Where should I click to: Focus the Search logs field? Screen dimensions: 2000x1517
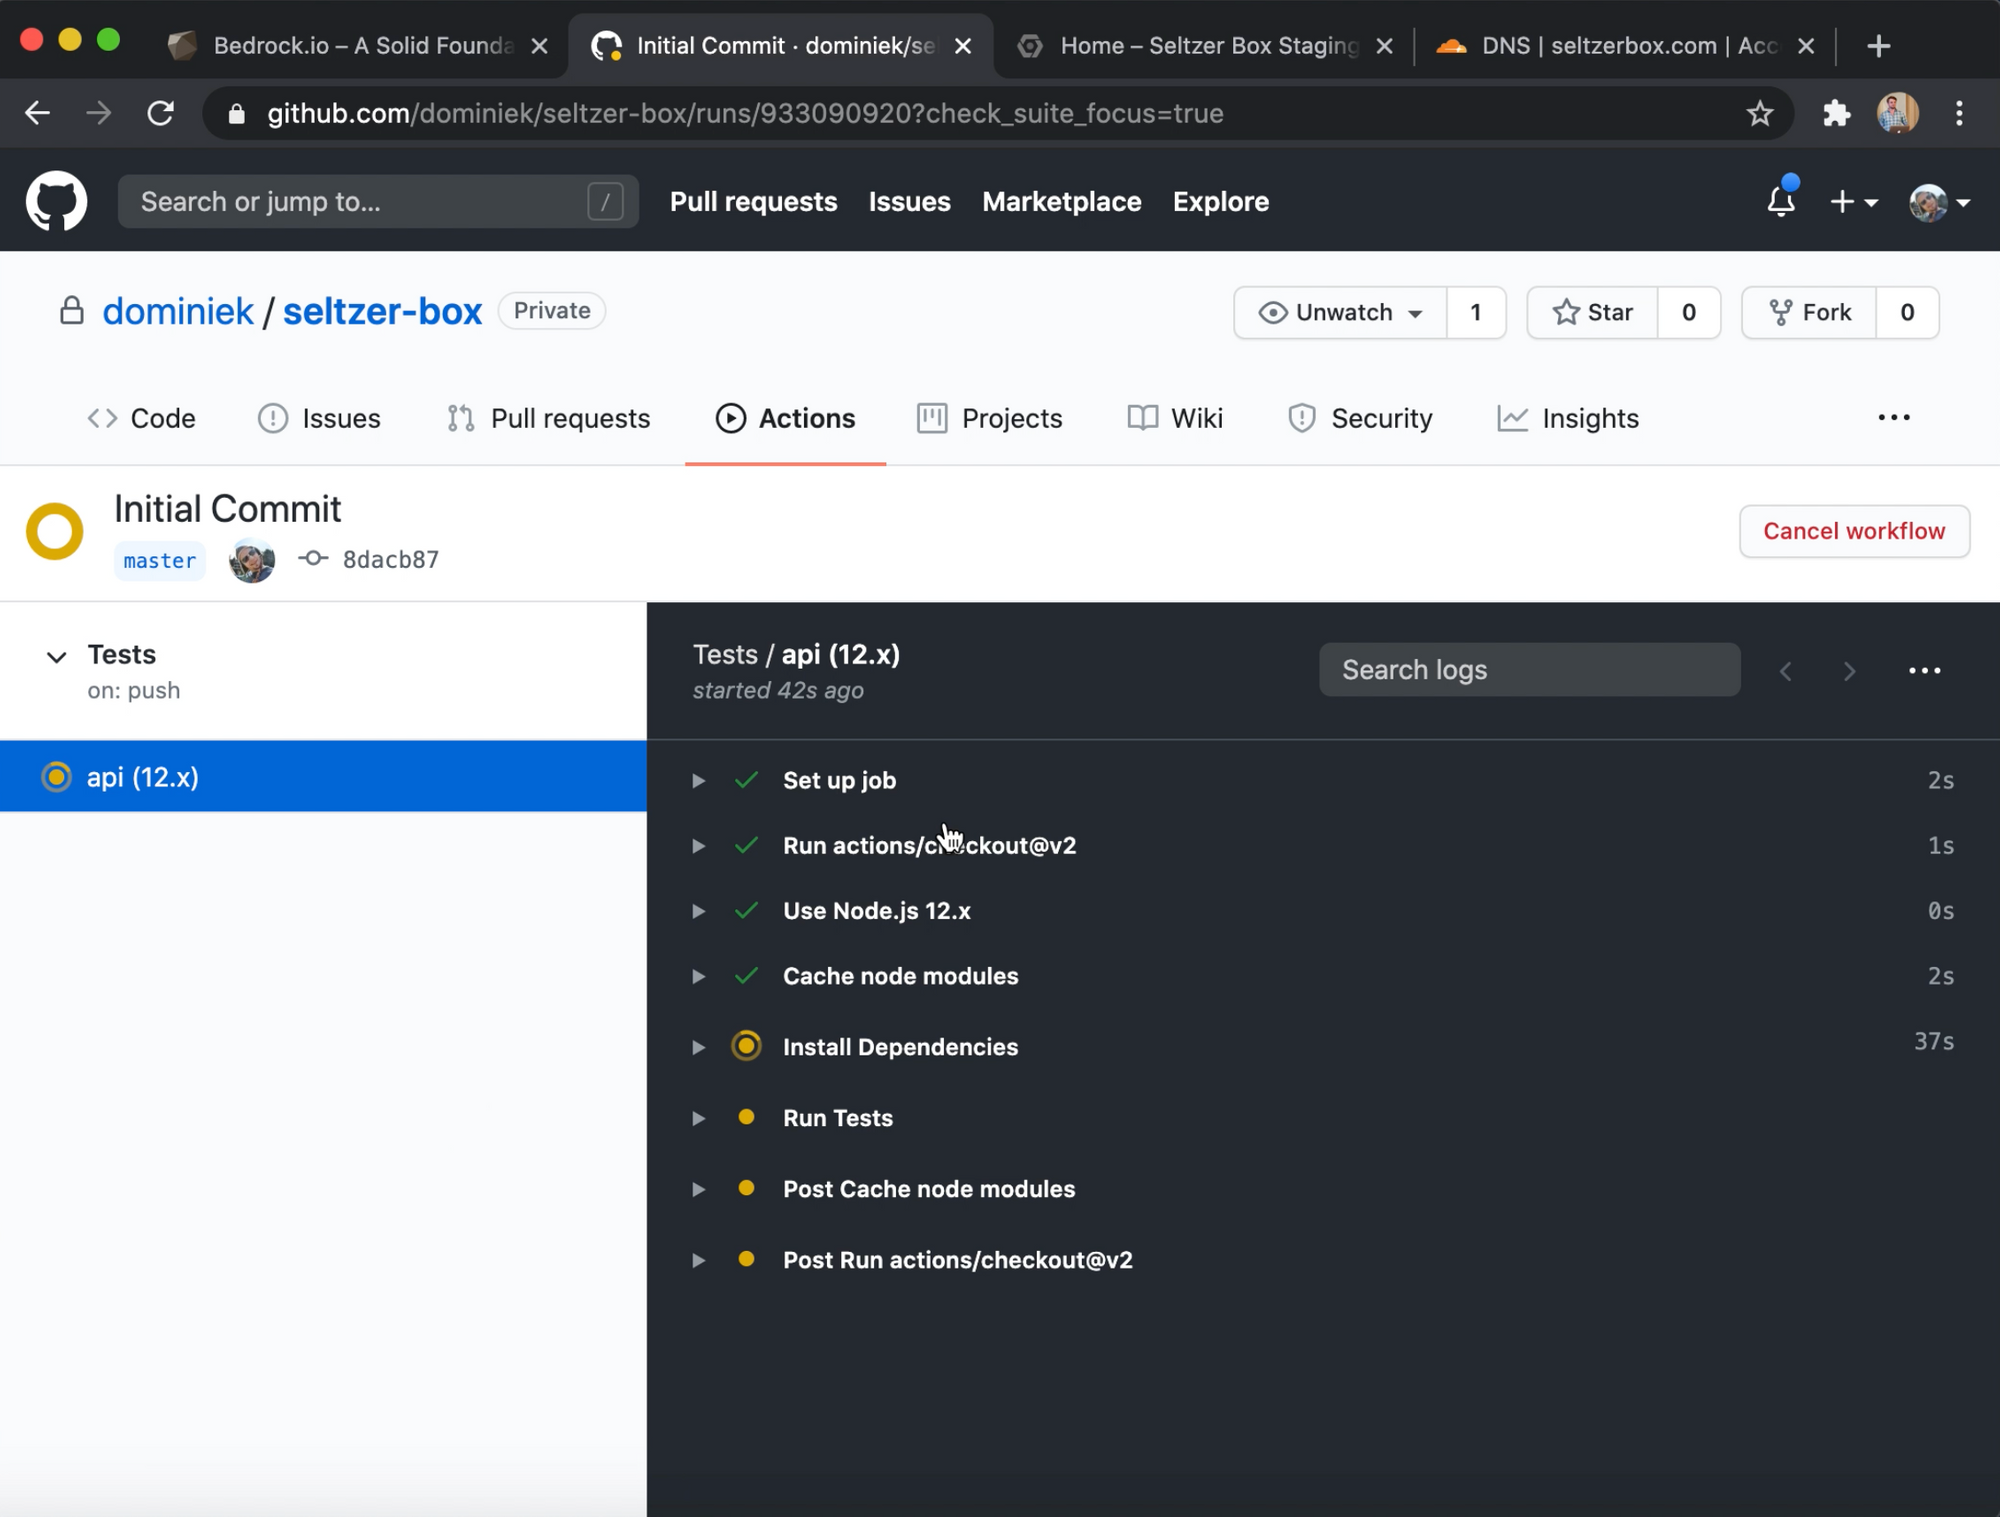pos(1528,670)
